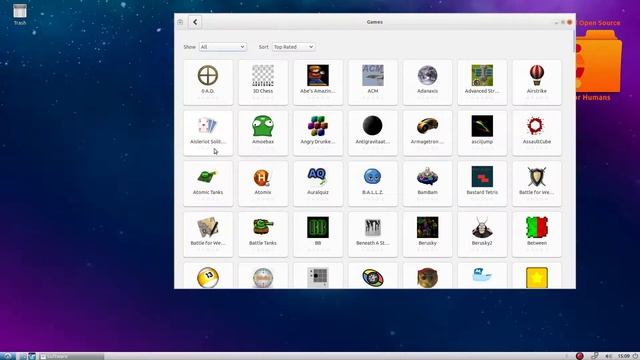Screen dimensions: 640x360
Task: Select the Airstrike balloon game
Action: click(537, 82)
